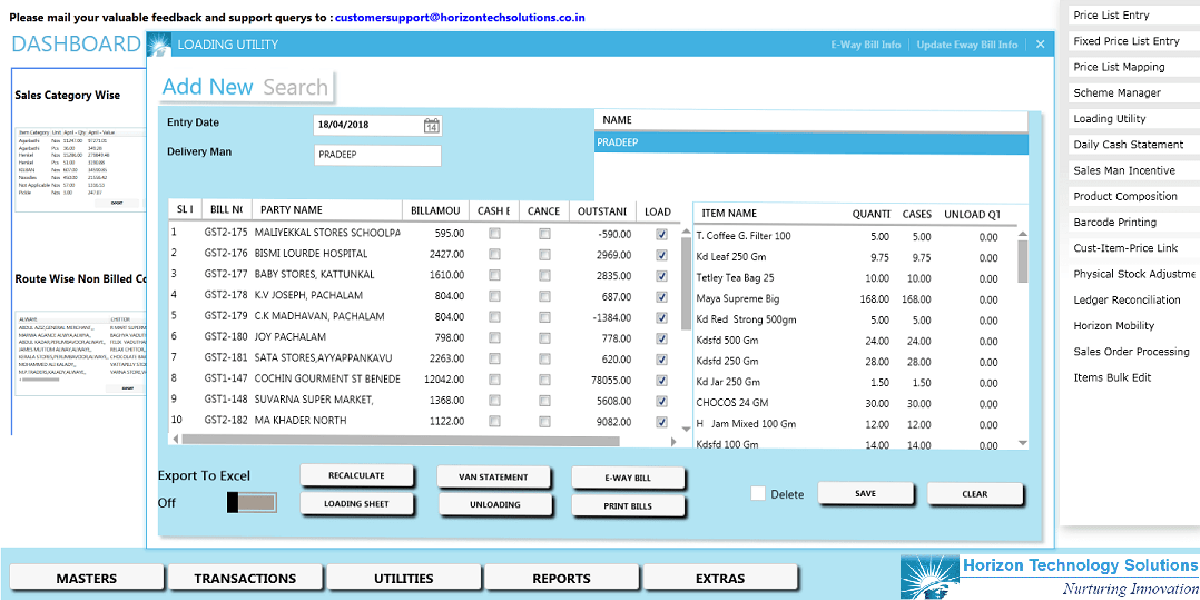Image resolution: width=1200 pixels, height=600 pixels.
Task: Check the CASH box for BISMI LOURDE HOSPITAL row
Action: 494,254
